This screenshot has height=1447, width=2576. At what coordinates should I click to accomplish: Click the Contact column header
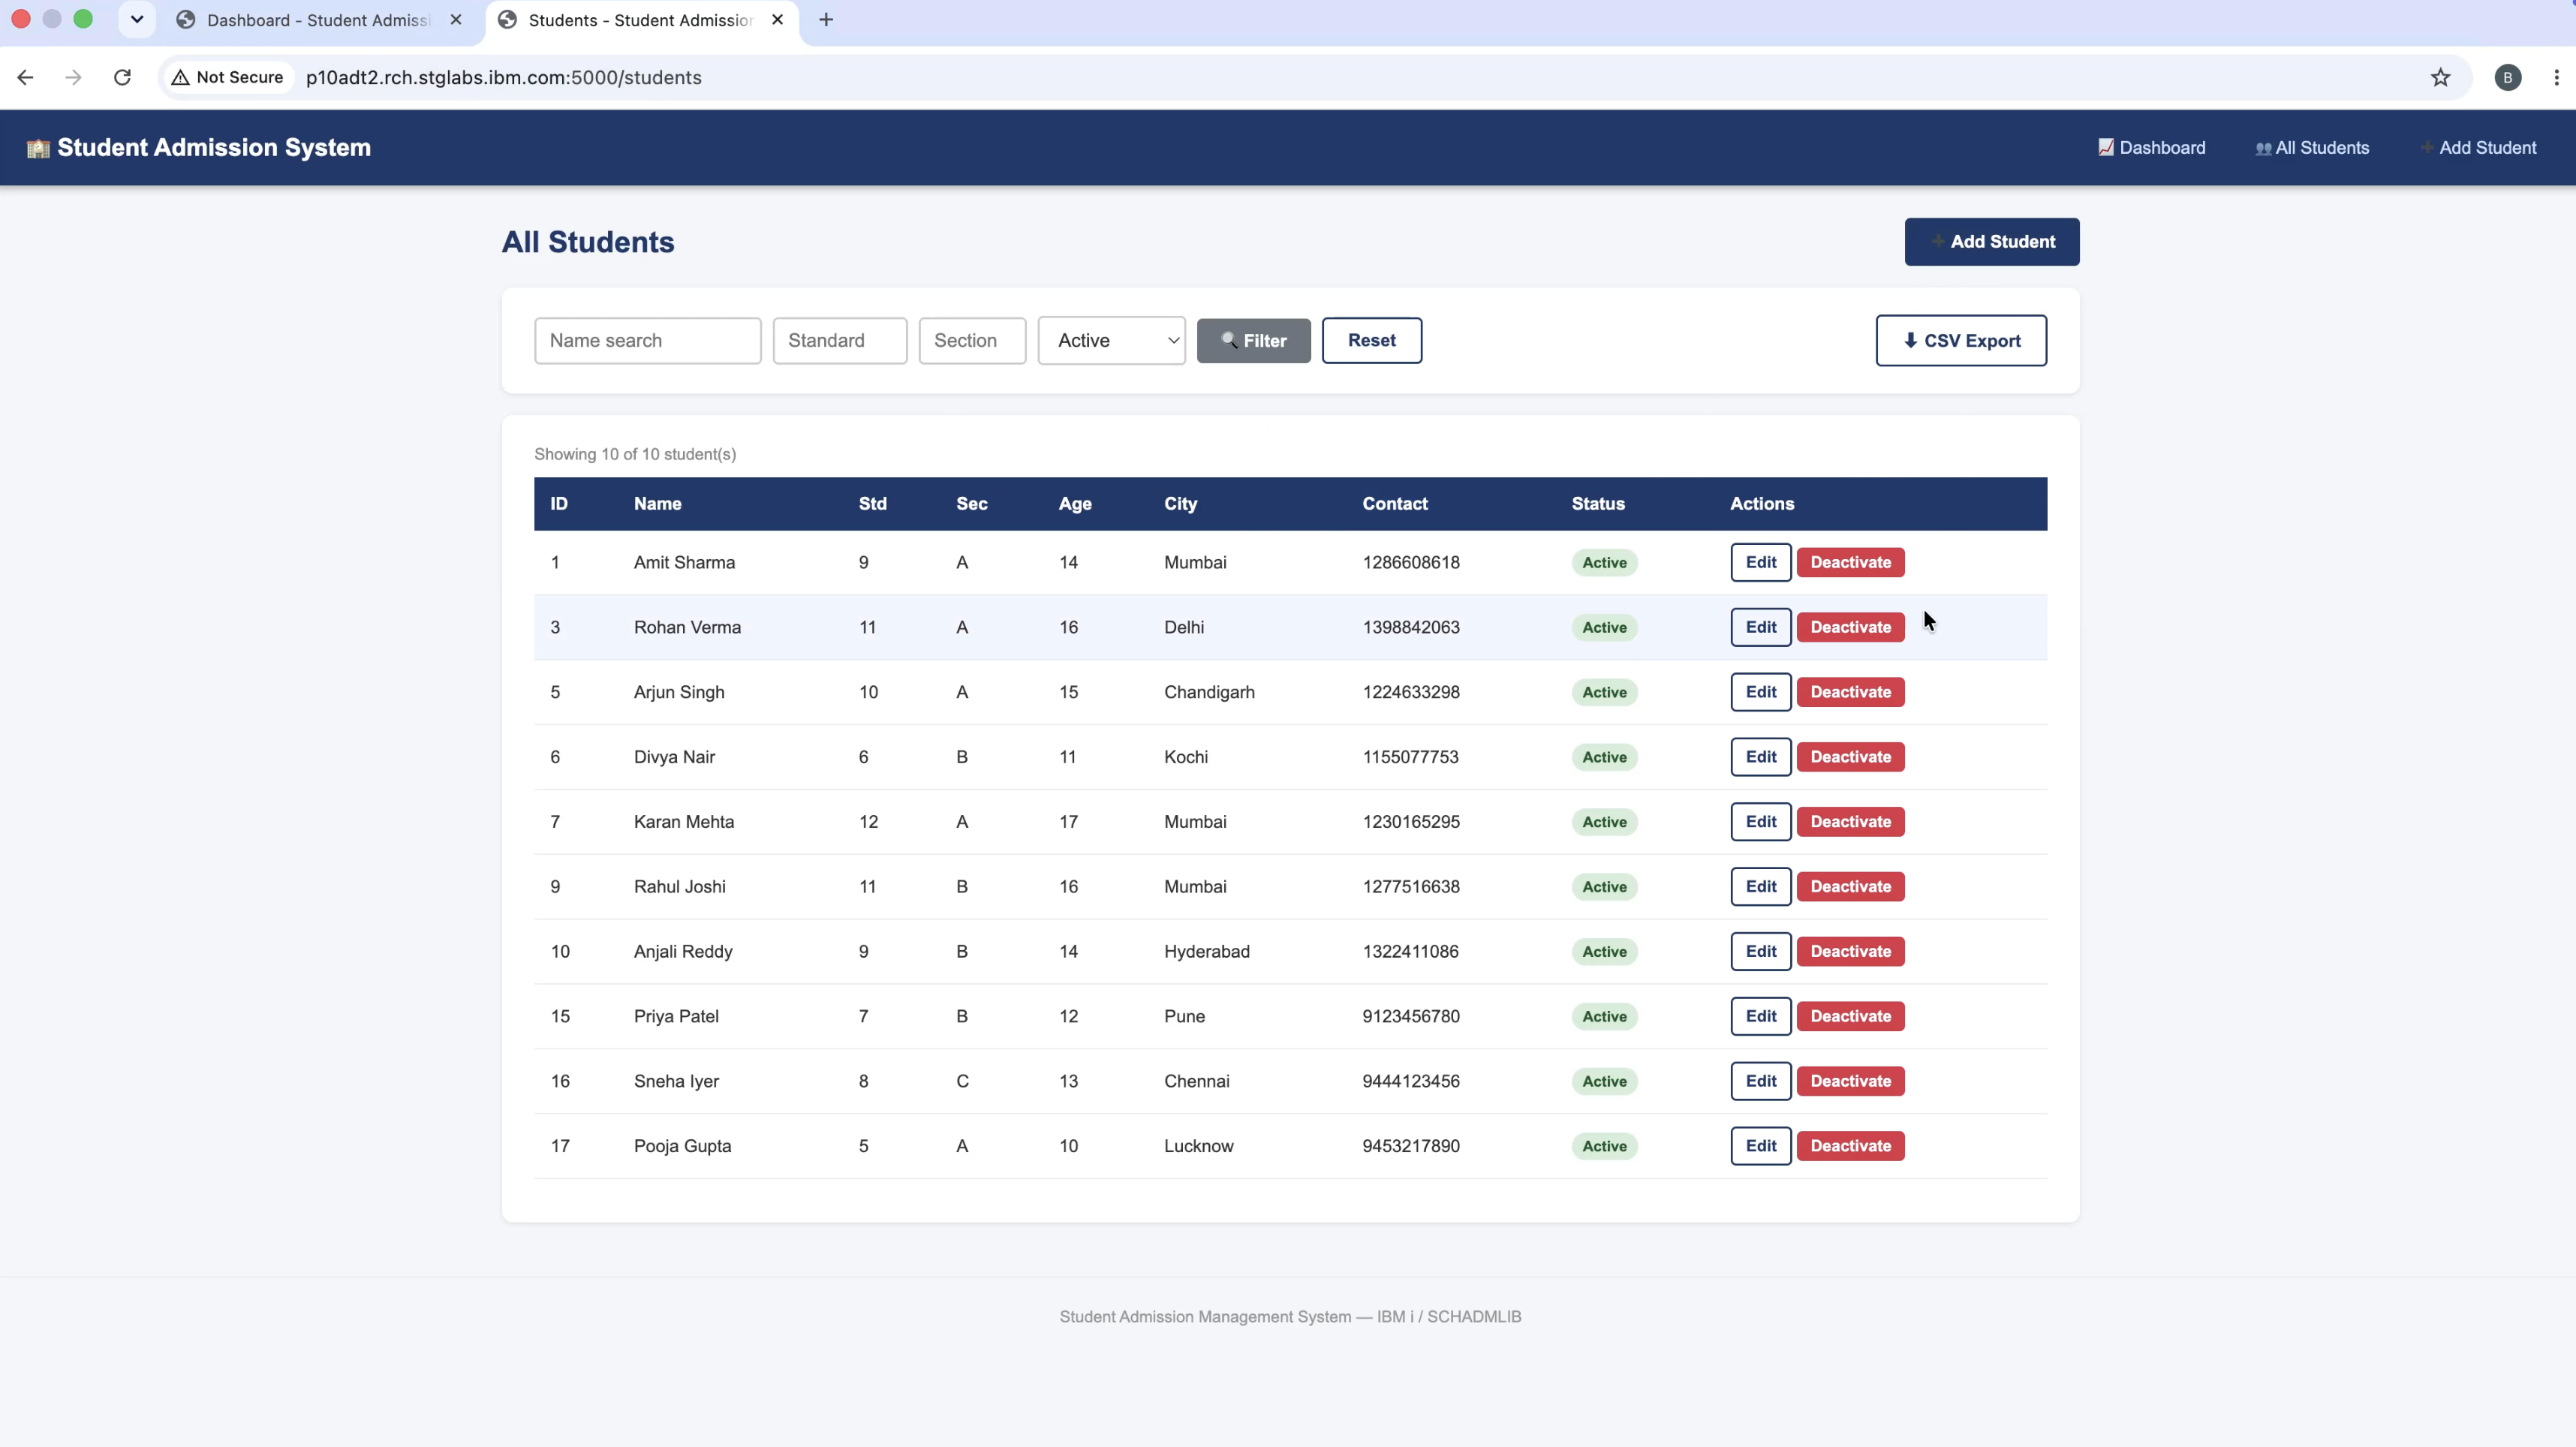(x=1394, y=504)
